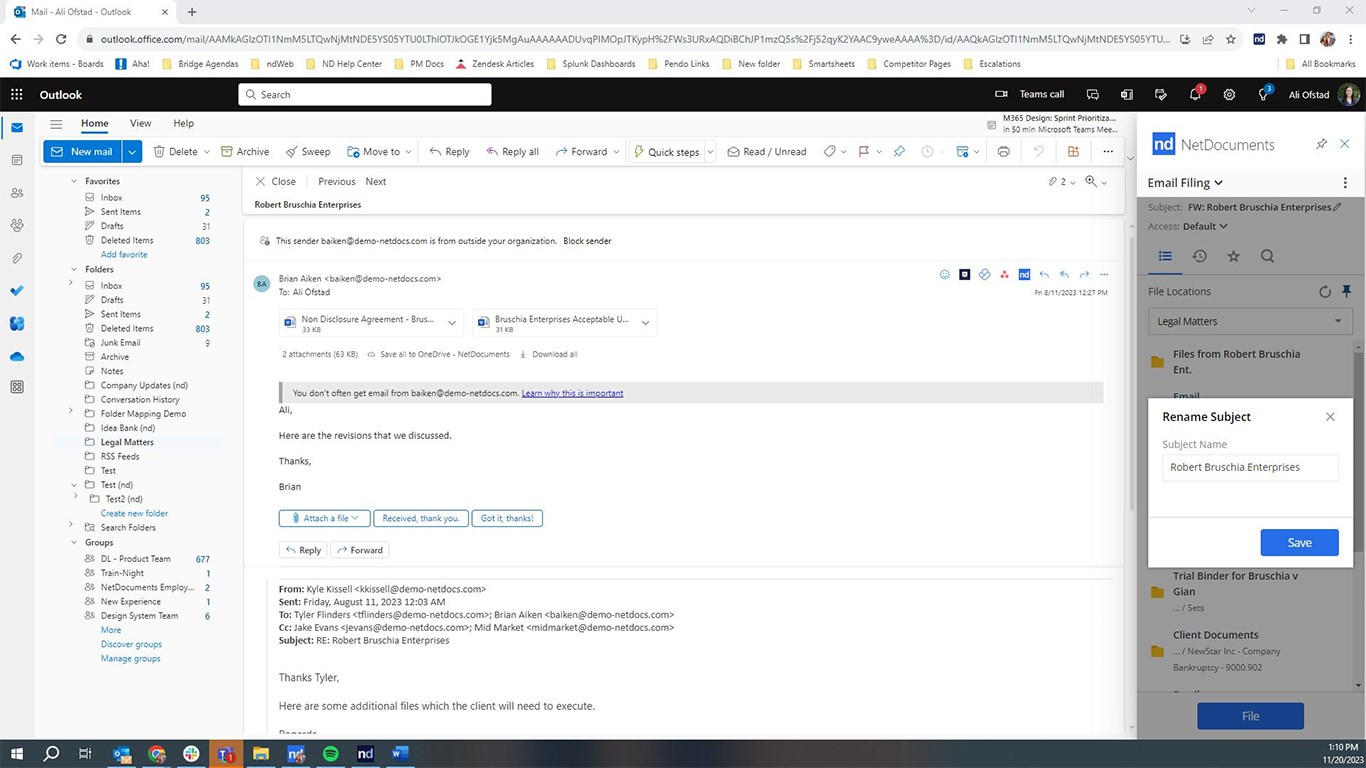Click the Sweep toolbar button

coord(308,152)
